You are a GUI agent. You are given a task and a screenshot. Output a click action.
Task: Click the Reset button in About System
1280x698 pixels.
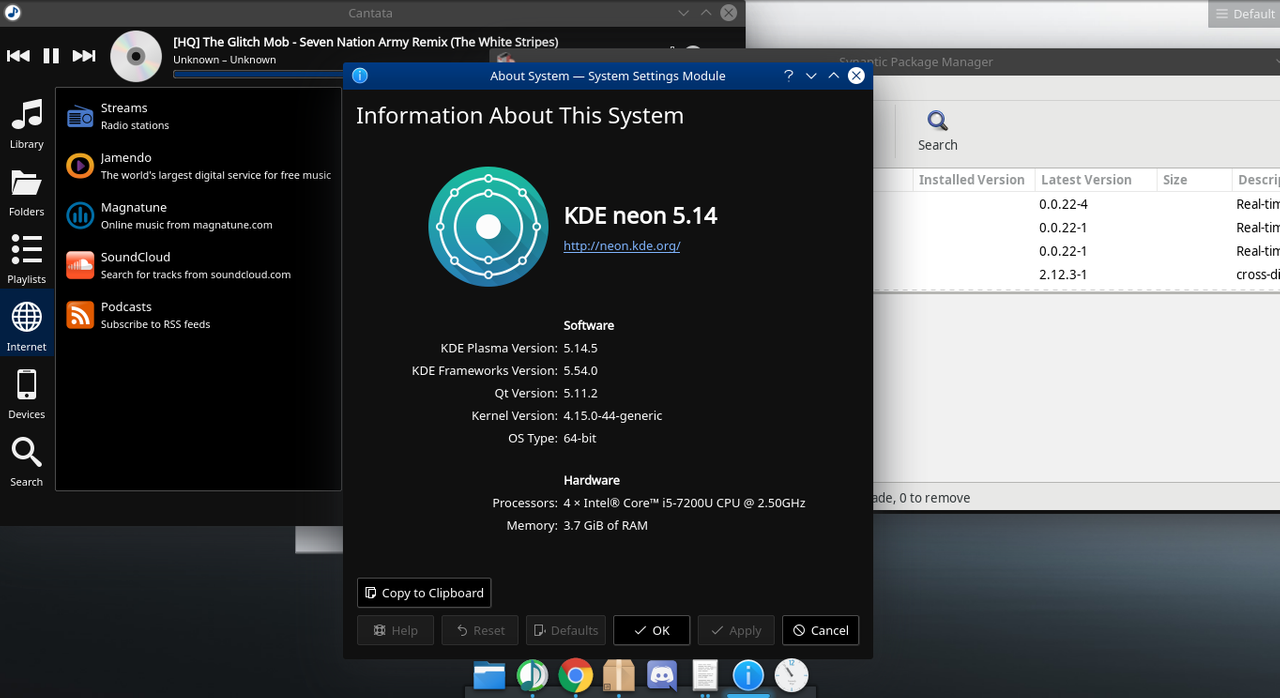click(x=480, y=630)
